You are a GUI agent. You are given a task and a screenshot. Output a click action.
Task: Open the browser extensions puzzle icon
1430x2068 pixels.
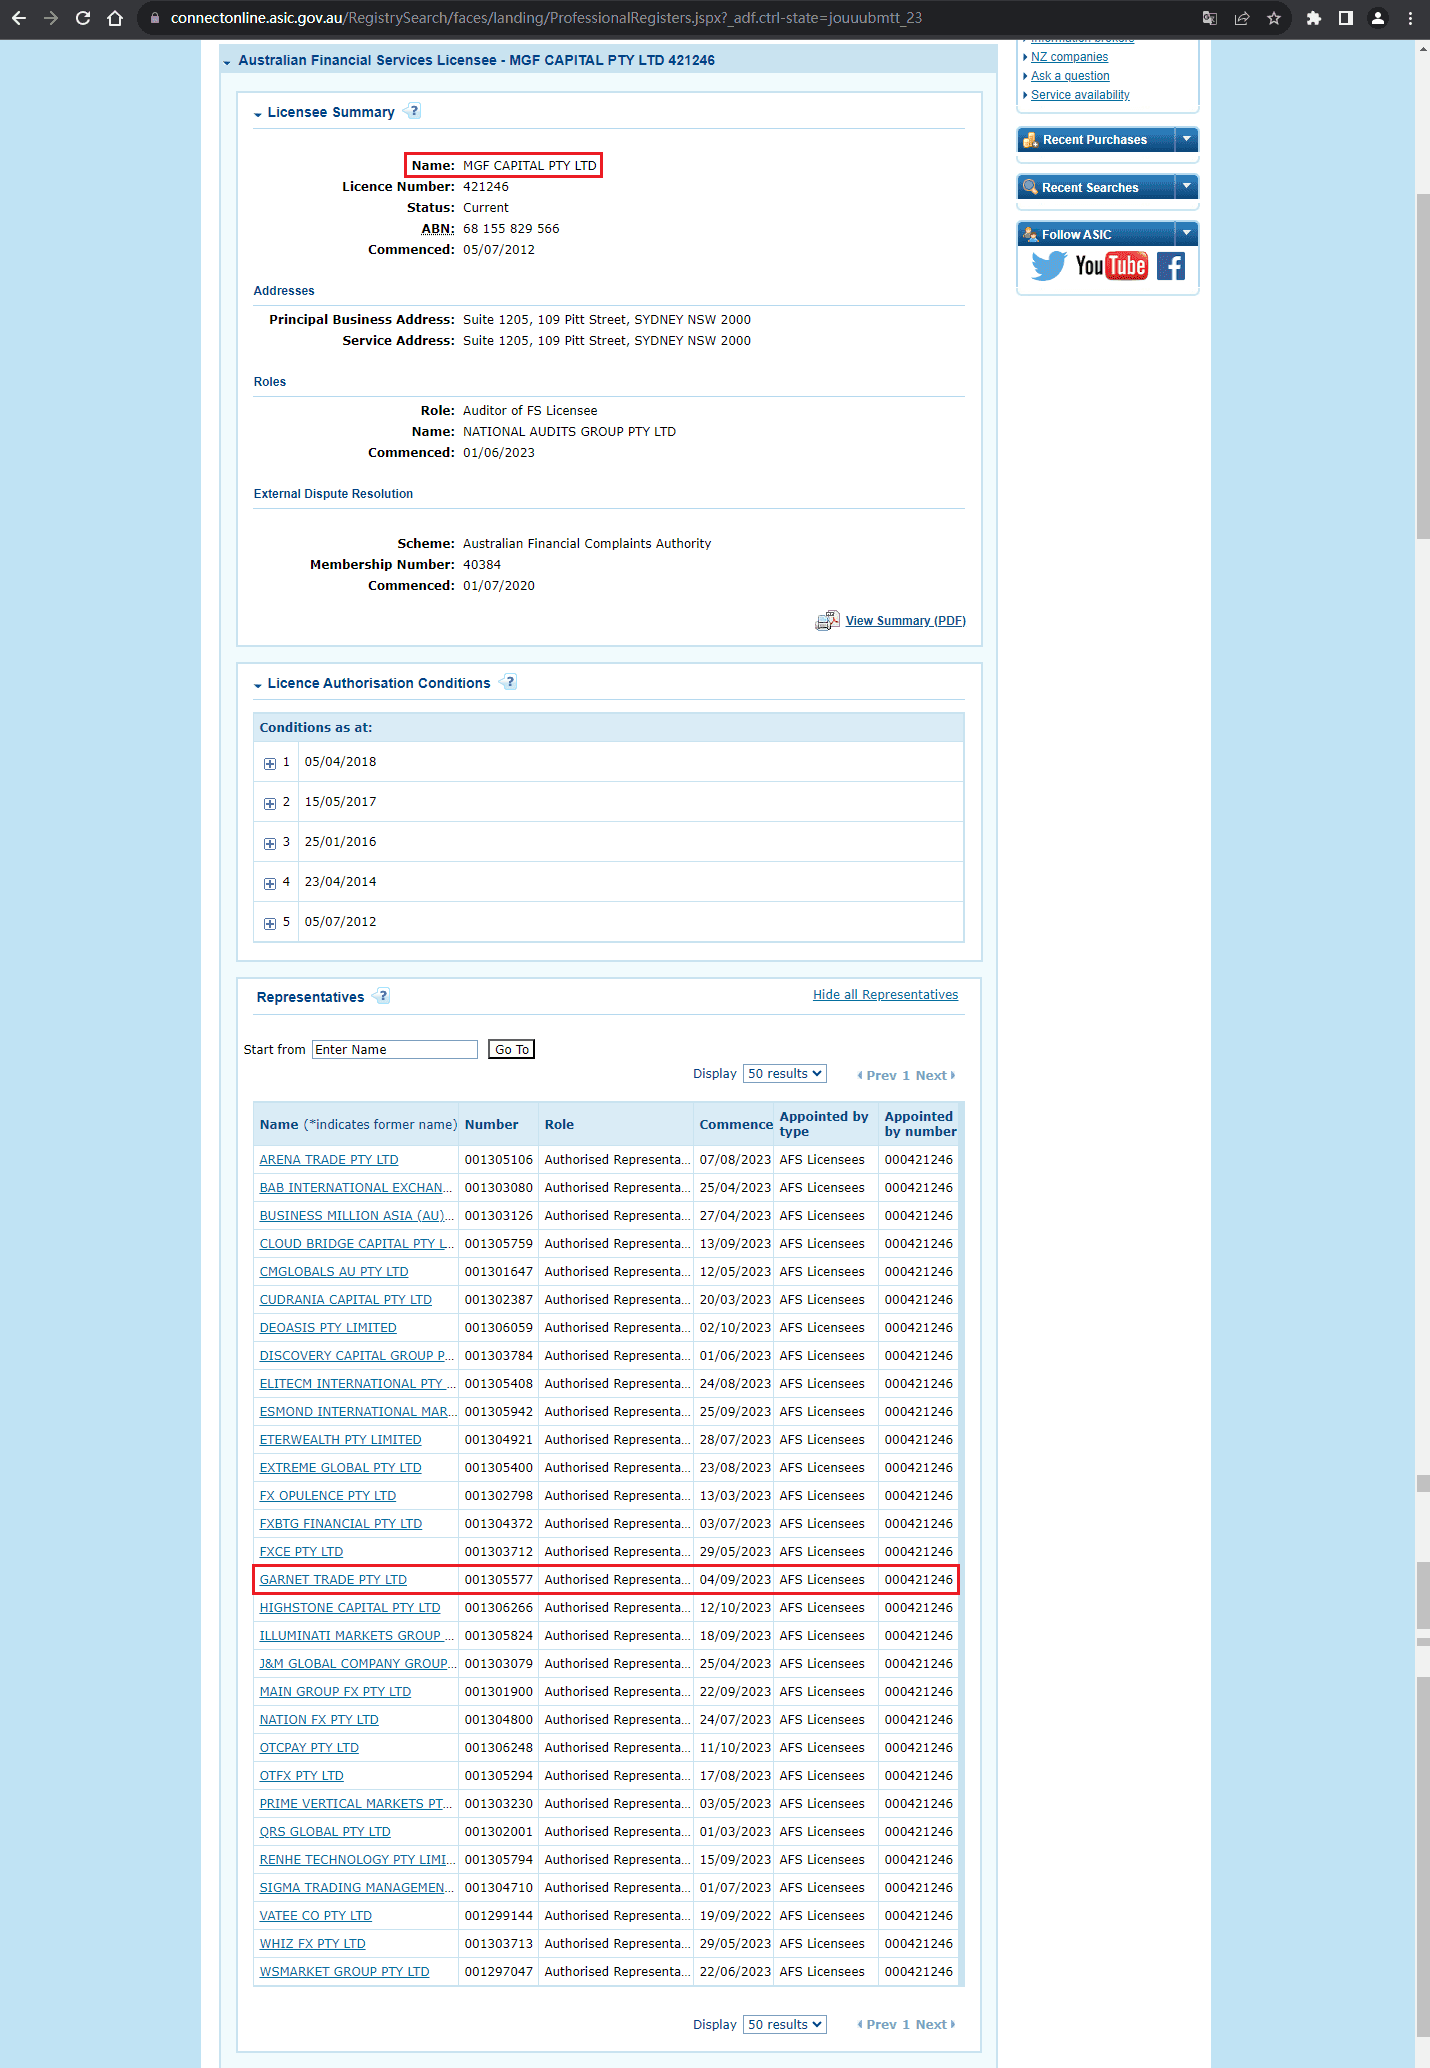click(1314, 18)
